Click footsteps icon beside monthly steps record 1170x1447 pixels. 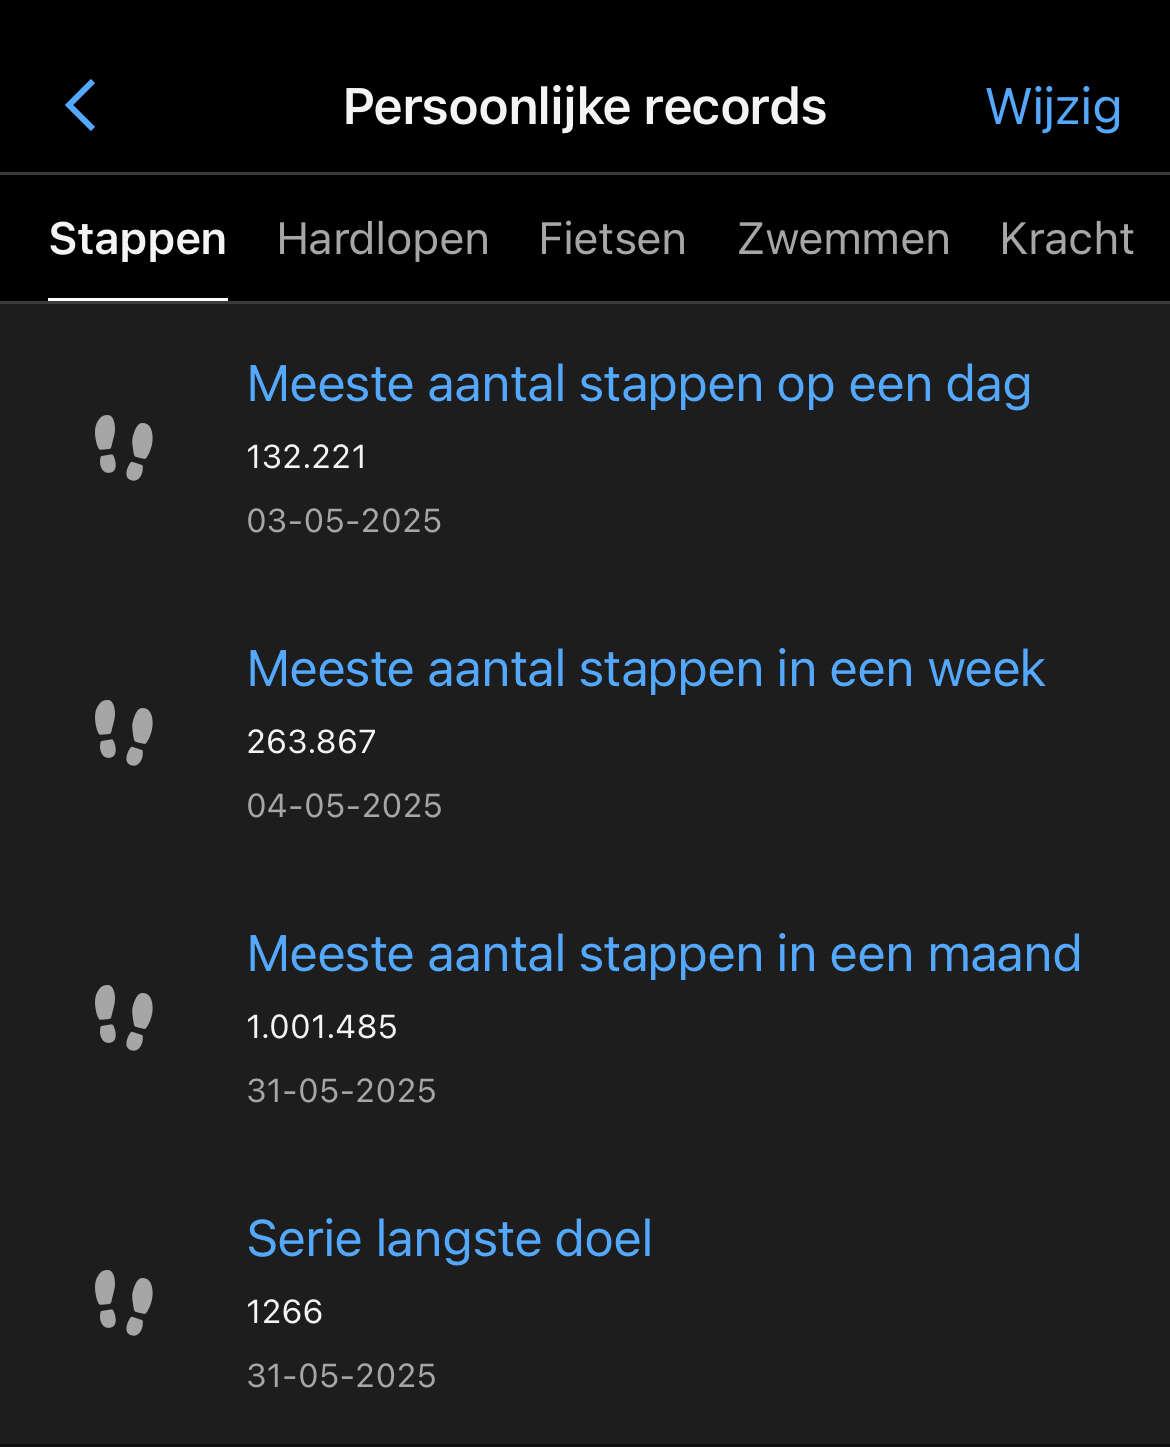(x=124, y=1018)
